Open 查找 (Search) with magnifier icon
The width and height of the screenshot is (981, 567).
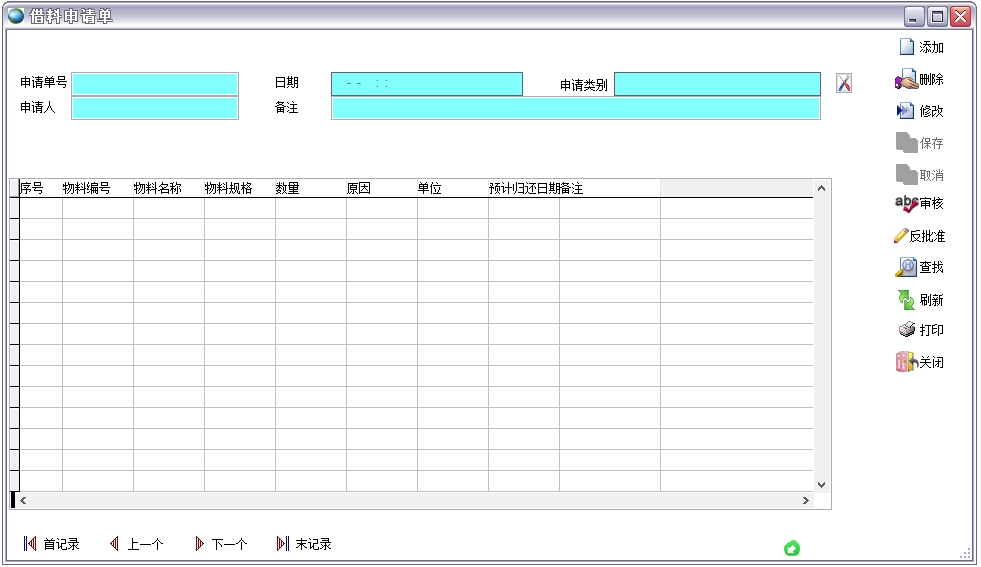click(x=906, y=267)
